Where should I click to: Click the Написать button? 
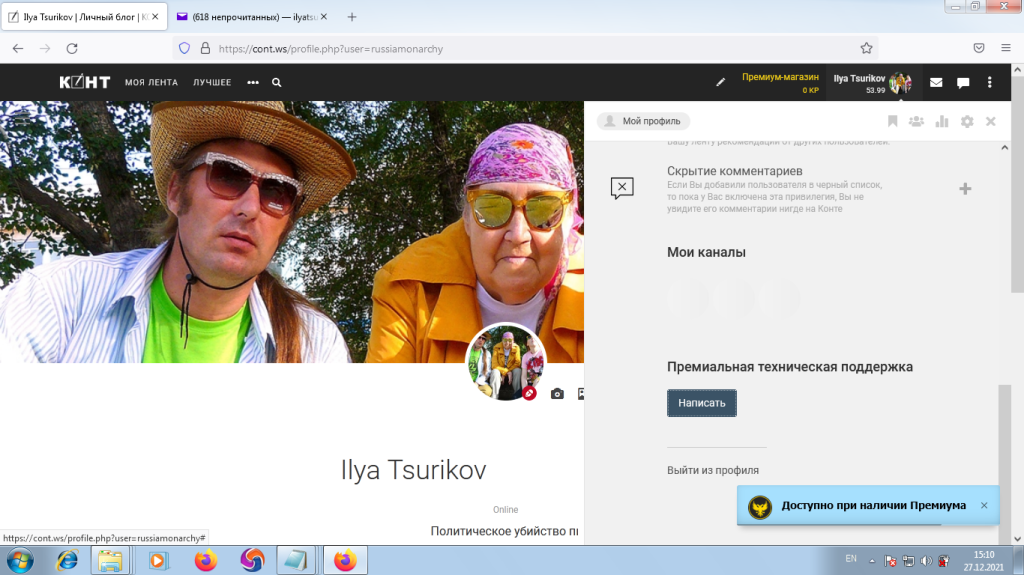[x=702, y=403]
